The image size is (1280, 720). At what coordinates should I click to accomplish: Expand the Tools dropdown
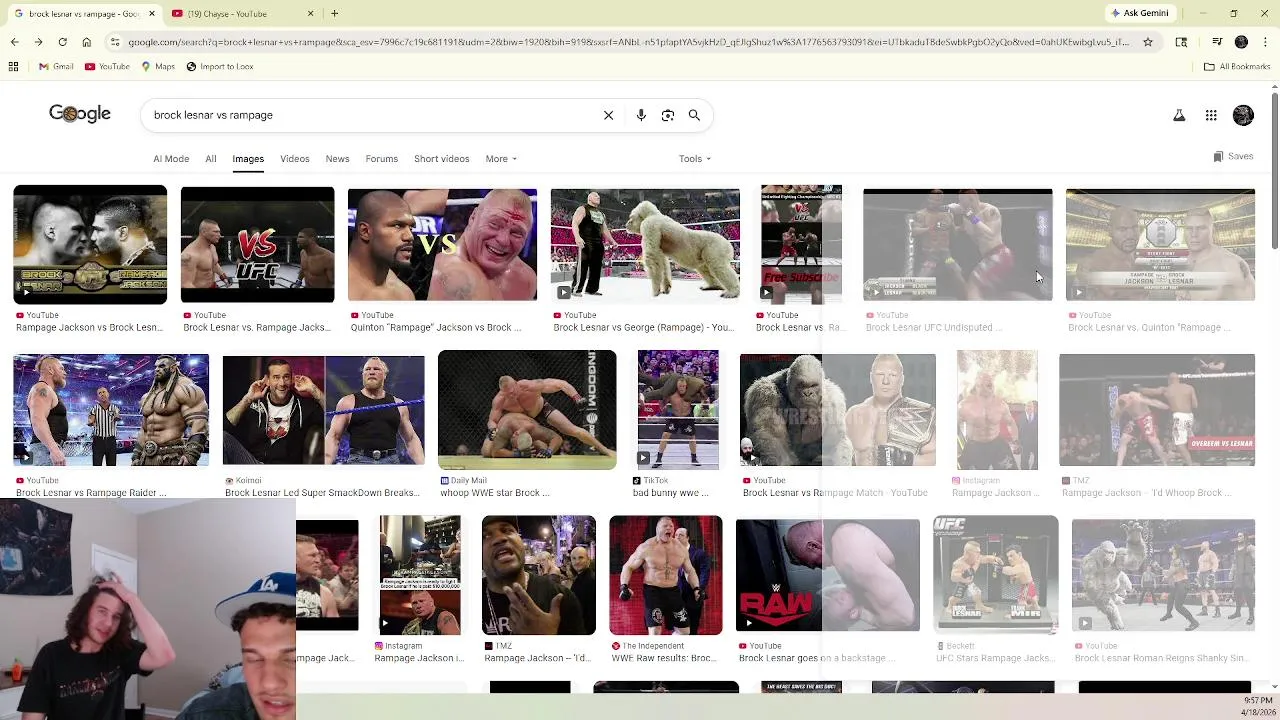pos(695,159)
